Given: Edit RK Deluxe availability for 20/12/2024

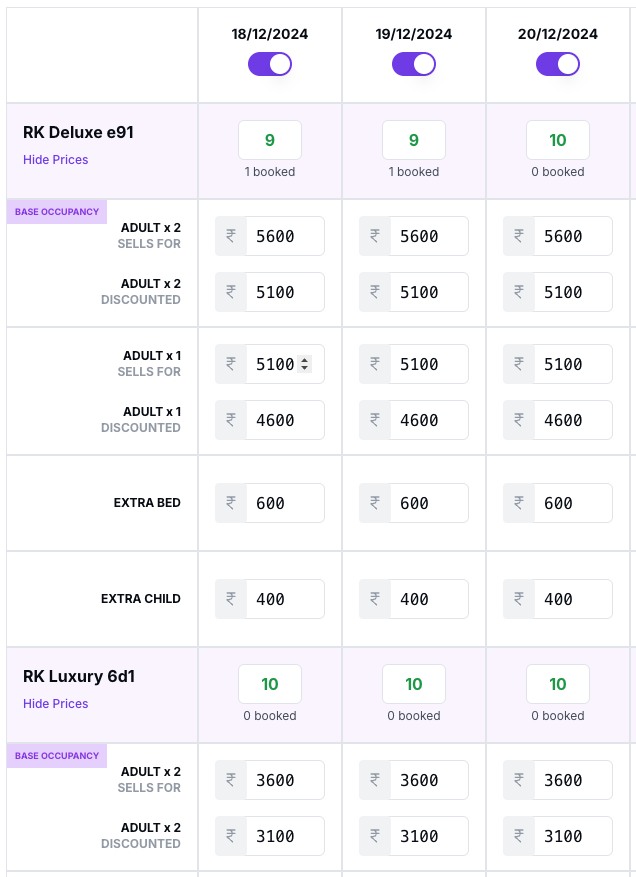Looking at the screenshot, I should point(558,140).
